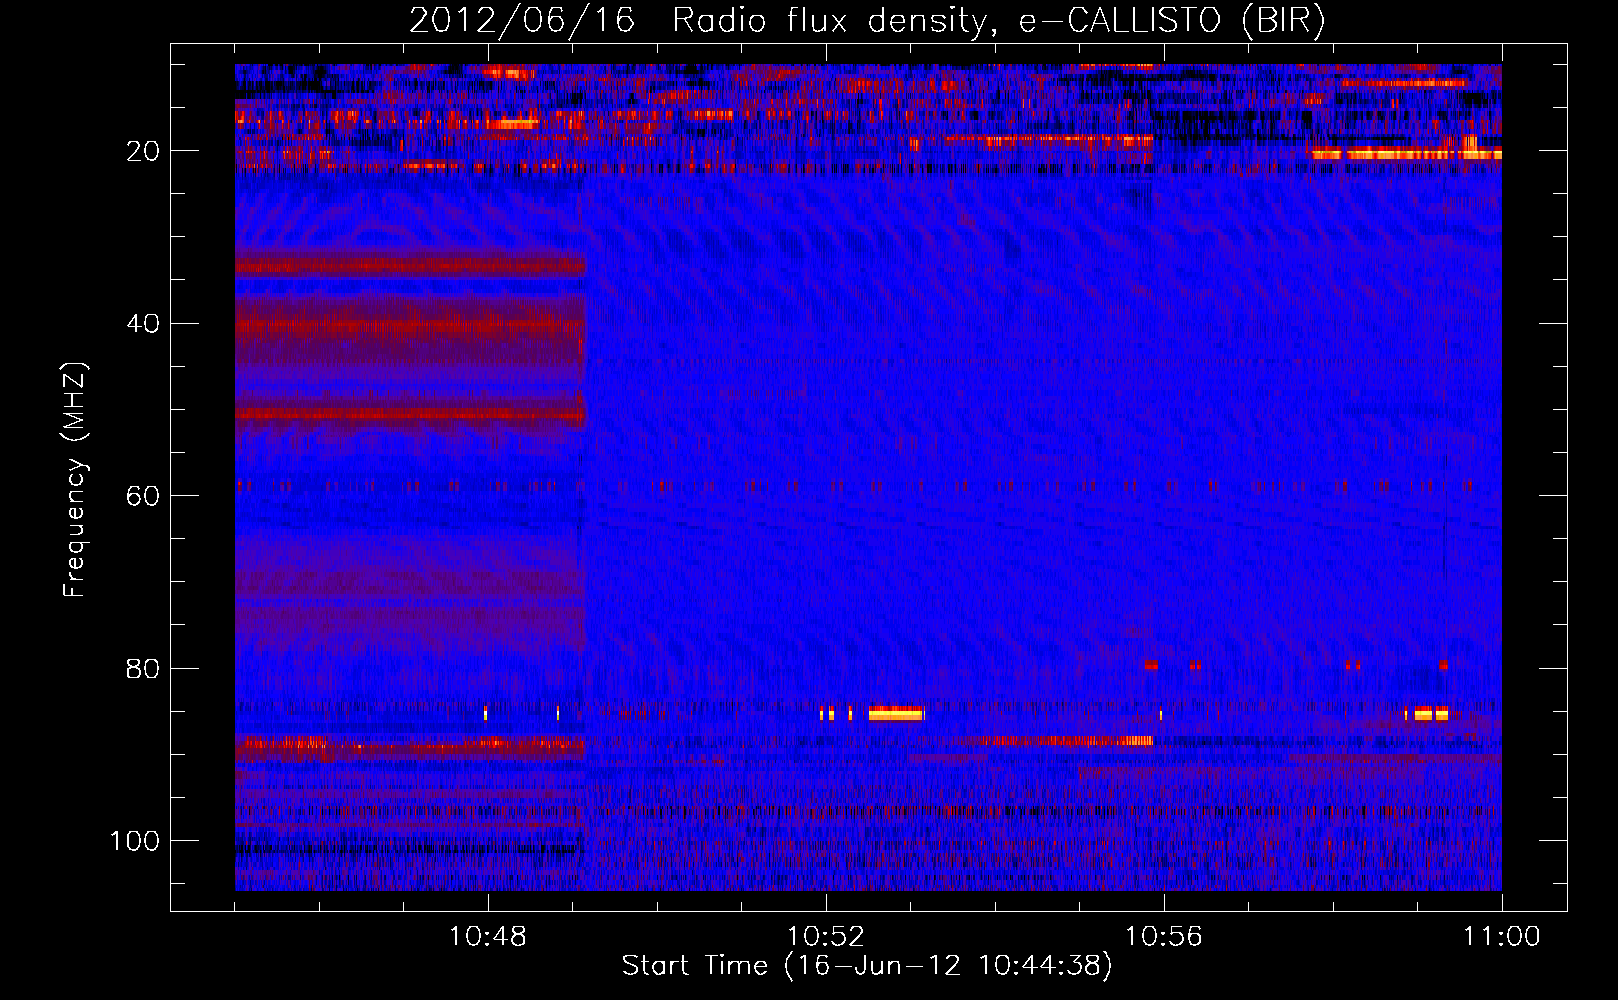The width and height of the screenshot is (1618, 1000).
Task: Click the 40 frequency tick label
Action: [143, 324]
